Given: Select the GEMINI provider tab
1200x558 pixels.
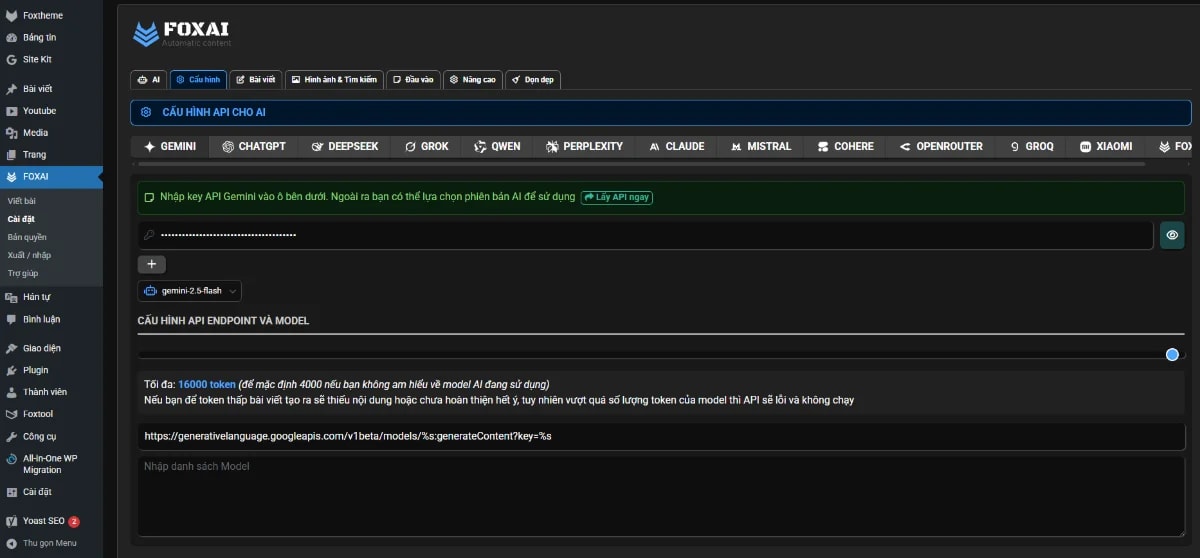Looking at the screenshot, I should (169, 146).
